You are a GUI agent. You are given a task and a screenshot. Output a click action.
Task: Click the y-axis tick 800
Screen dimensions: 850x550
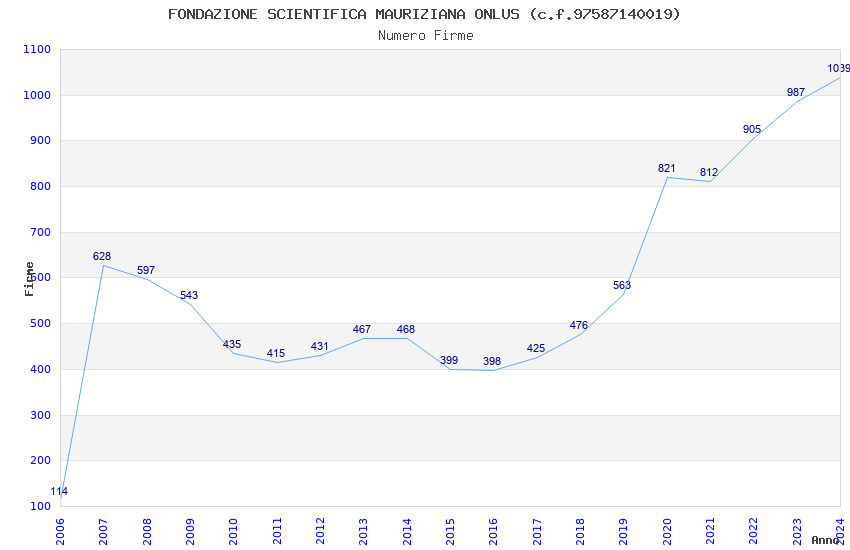pyautogui.click(x=40, y=186)
